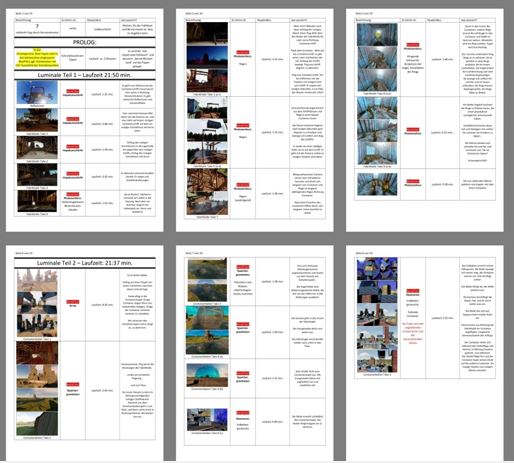
Task: Select the wooden beam scaffolding image
Action: pos(207,180)
